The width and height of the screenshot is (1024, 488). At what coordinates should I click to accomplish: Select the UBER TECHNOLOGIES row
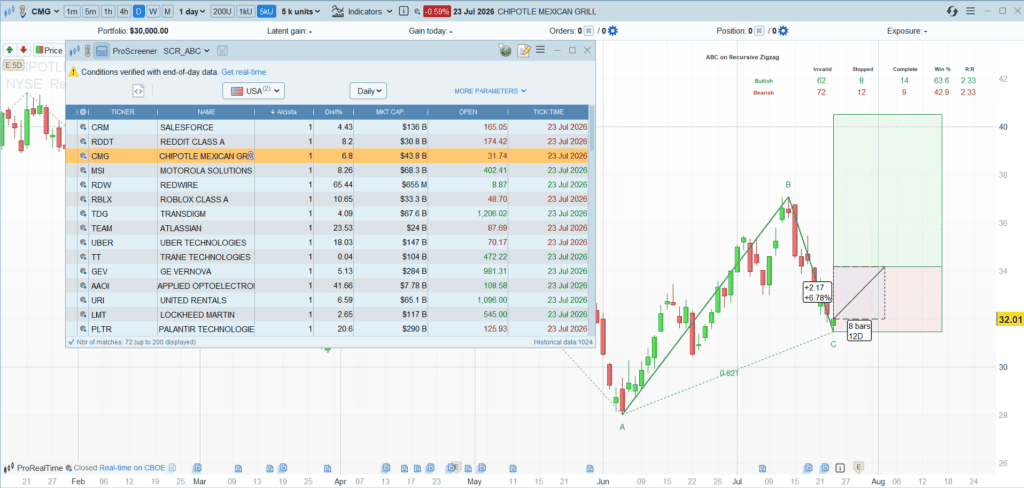click(327, 242)
